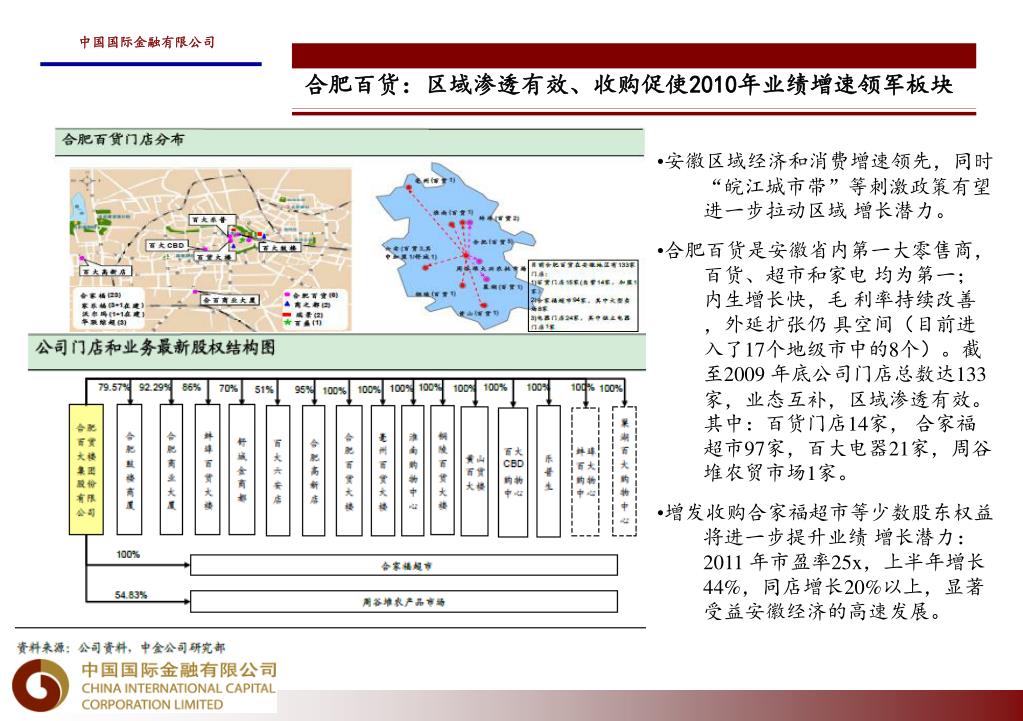Click the 舒城金商都 box
Viewport: 1023px width, 721px height.
tap(242, 470)
